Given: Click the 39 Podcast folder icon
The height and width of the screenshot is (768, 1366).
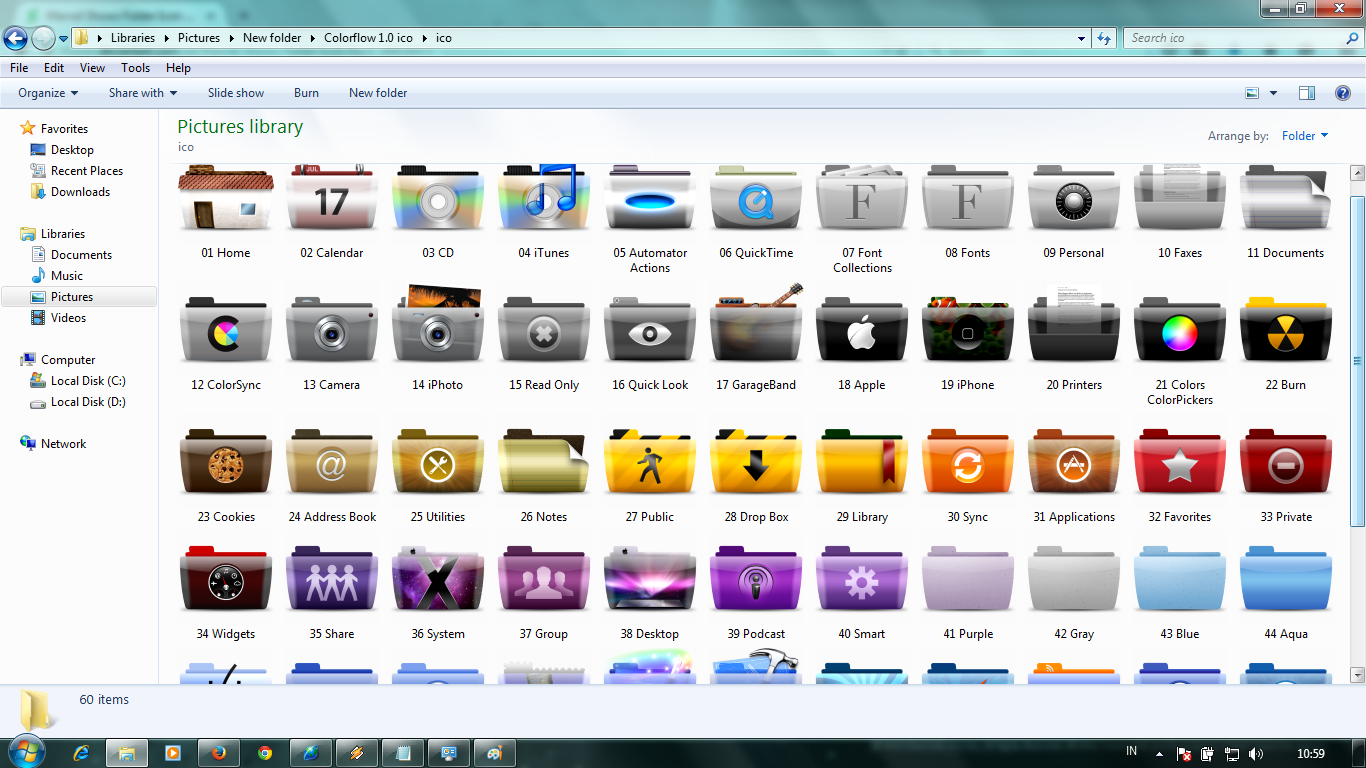Looking at the screenshot, I should [756, 580].
